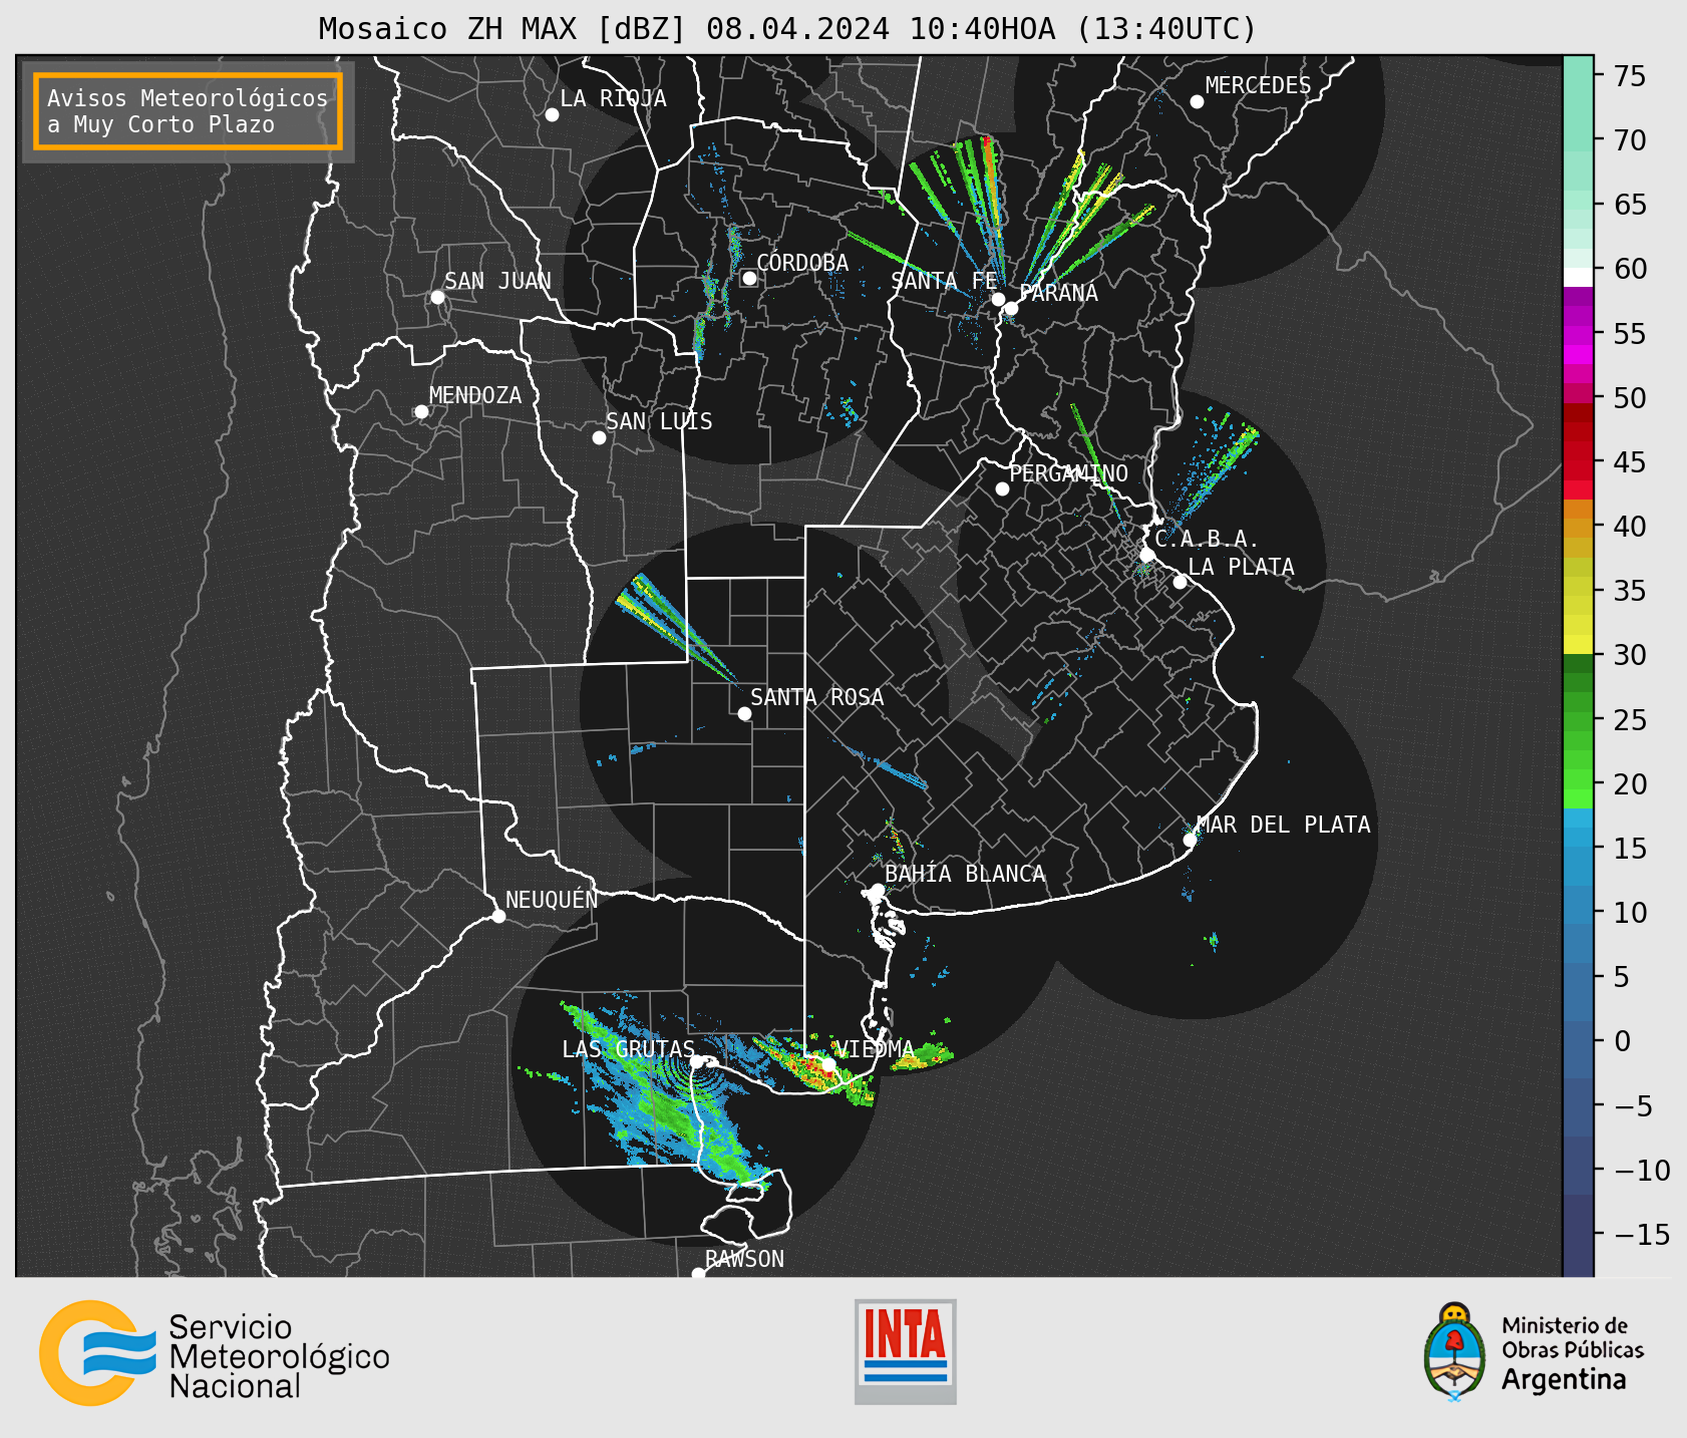
Task: Click the LA PLATA city marker dot
Action: click(1180, 582)
